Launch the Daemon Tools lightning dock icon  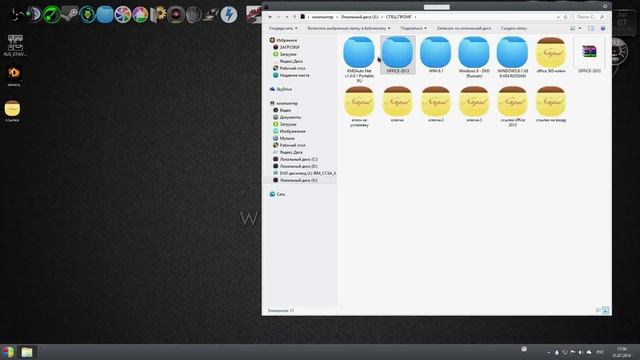(229, 15)
